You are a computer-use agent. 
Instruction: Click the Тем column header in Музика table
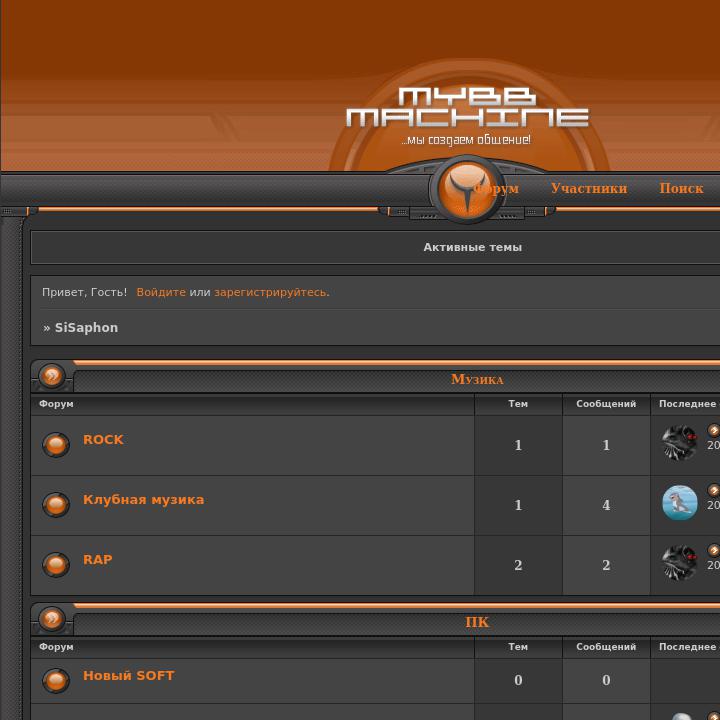click(x=518, y=404)
